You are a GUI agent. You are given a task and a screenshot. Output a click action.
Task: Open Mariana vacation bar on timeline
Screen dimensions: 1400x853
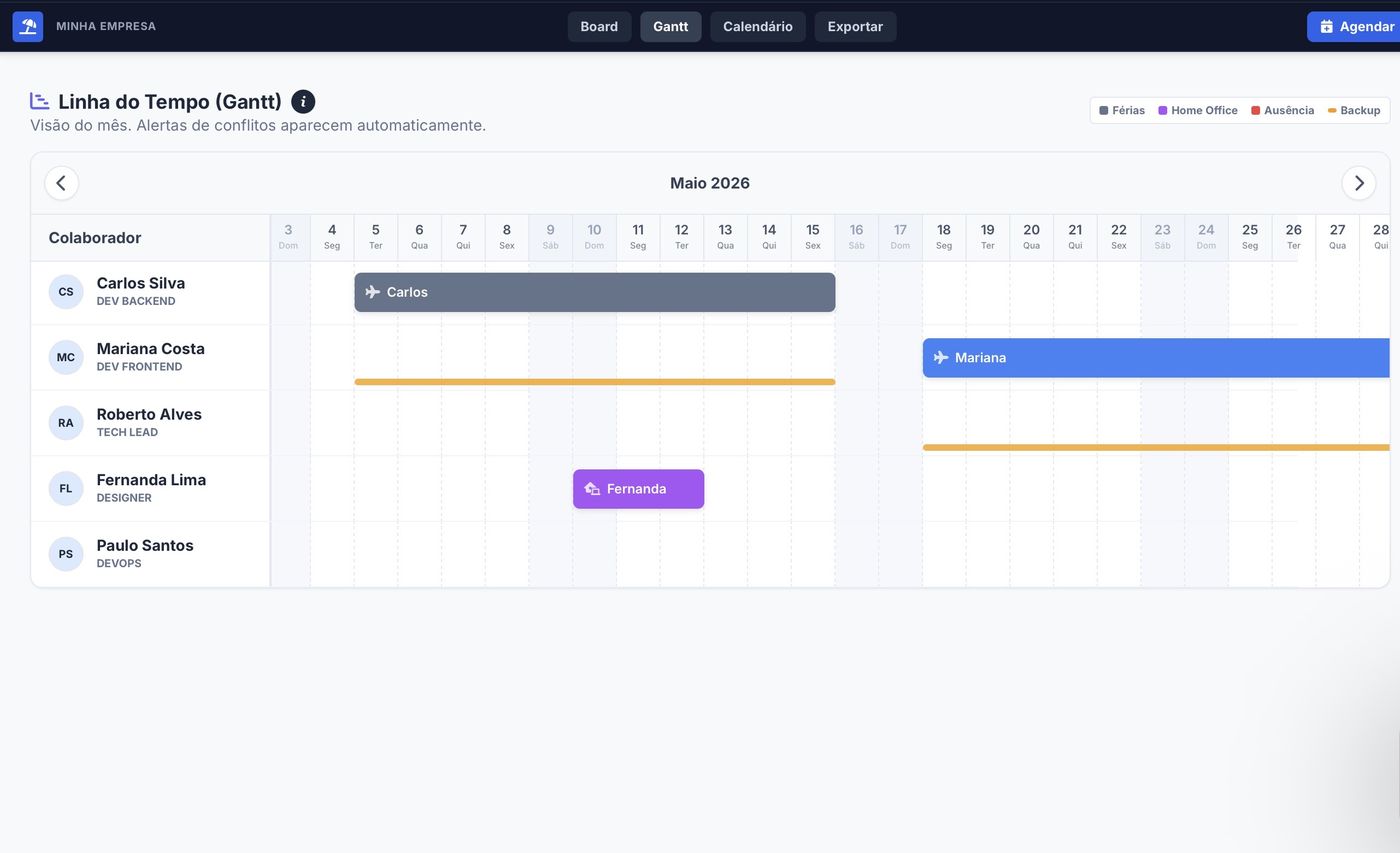[x=1156, y=357]
